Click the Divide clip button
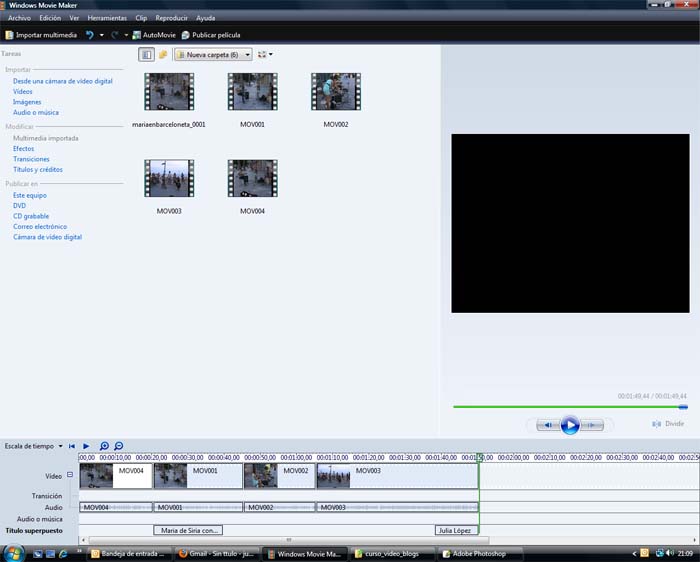Image resolution: width=700 pixels, height=562 pixels. coord(668,424)
